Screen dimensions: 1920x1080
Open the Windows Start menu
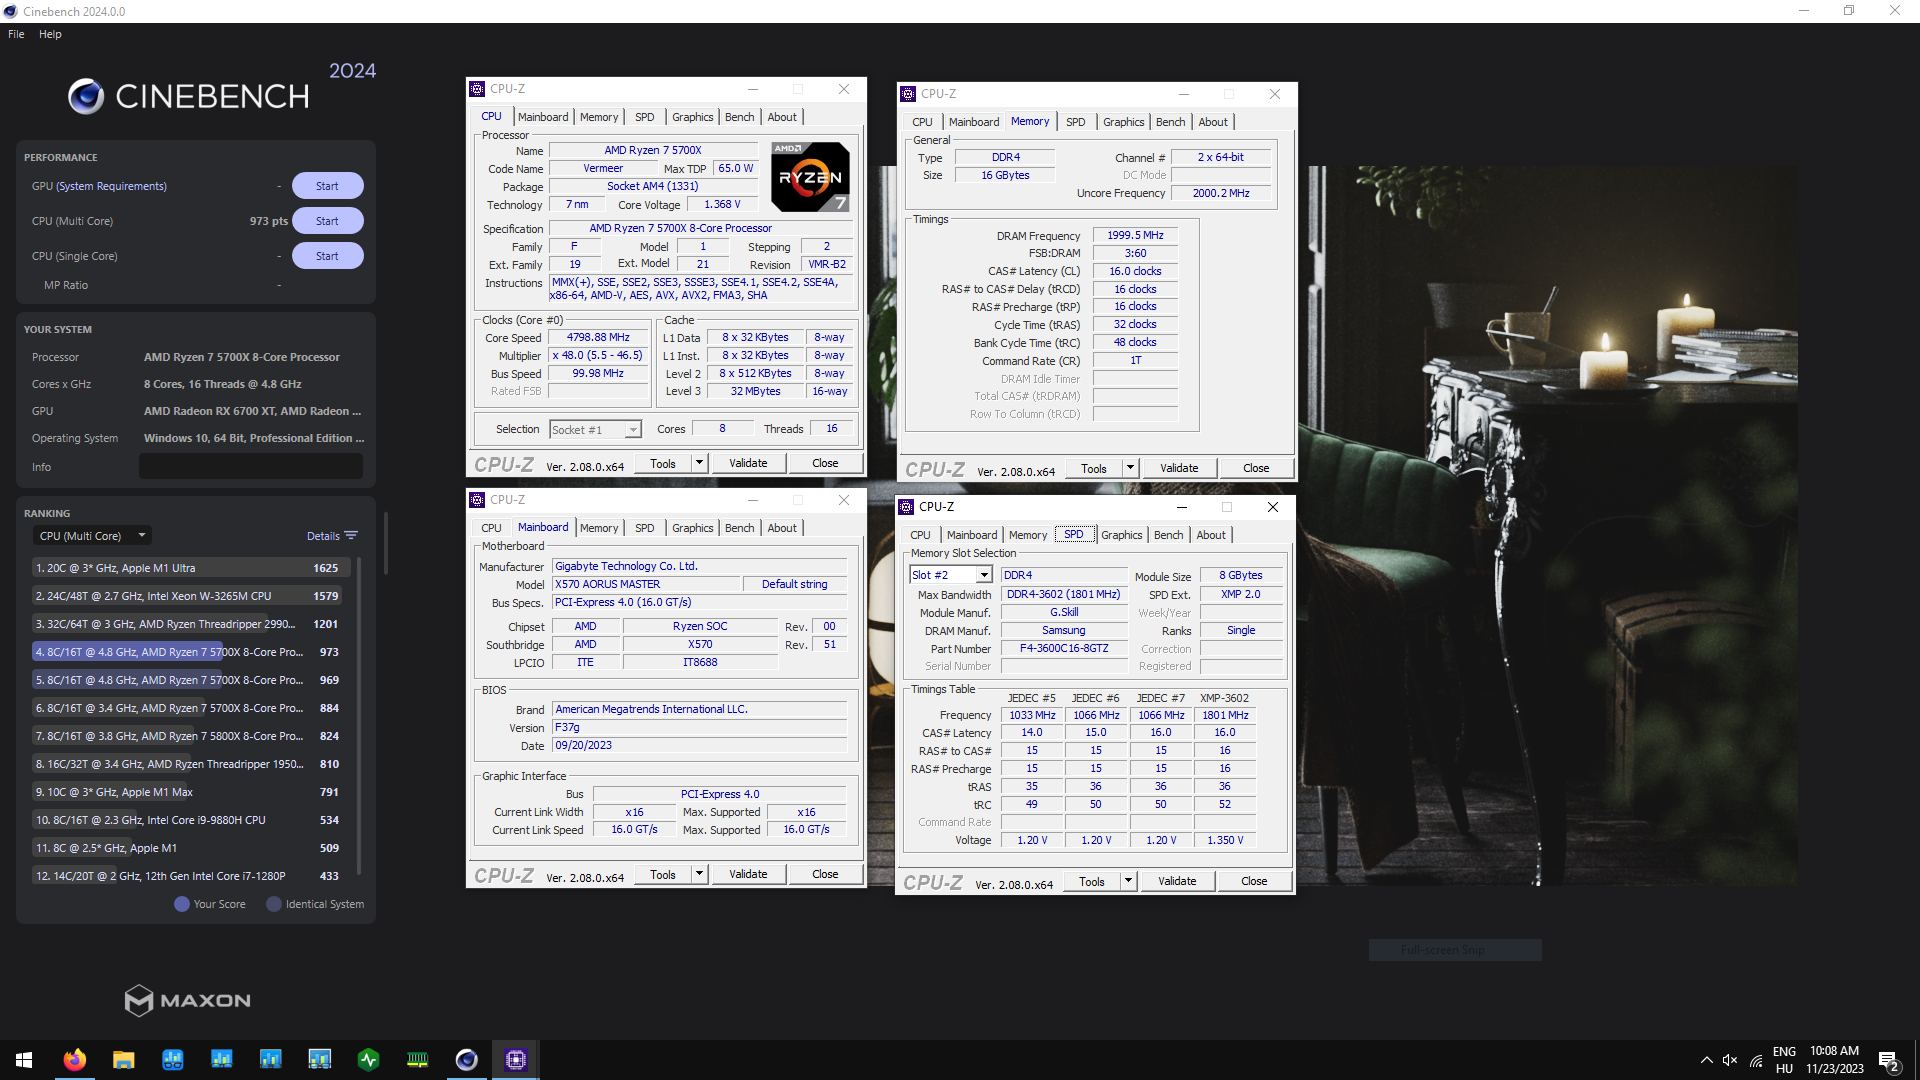click(x=24, y=1060)
